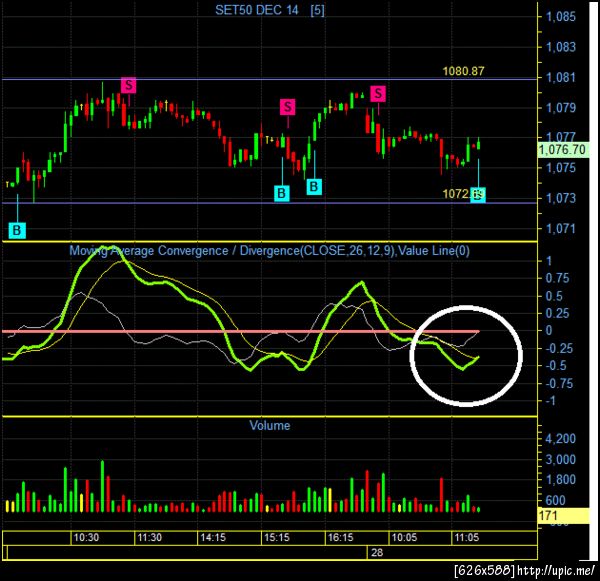Click the S sell marker nearest the 11:30 gridline
600x581 pixels.
pyautogui.click(x=129, y=85)
